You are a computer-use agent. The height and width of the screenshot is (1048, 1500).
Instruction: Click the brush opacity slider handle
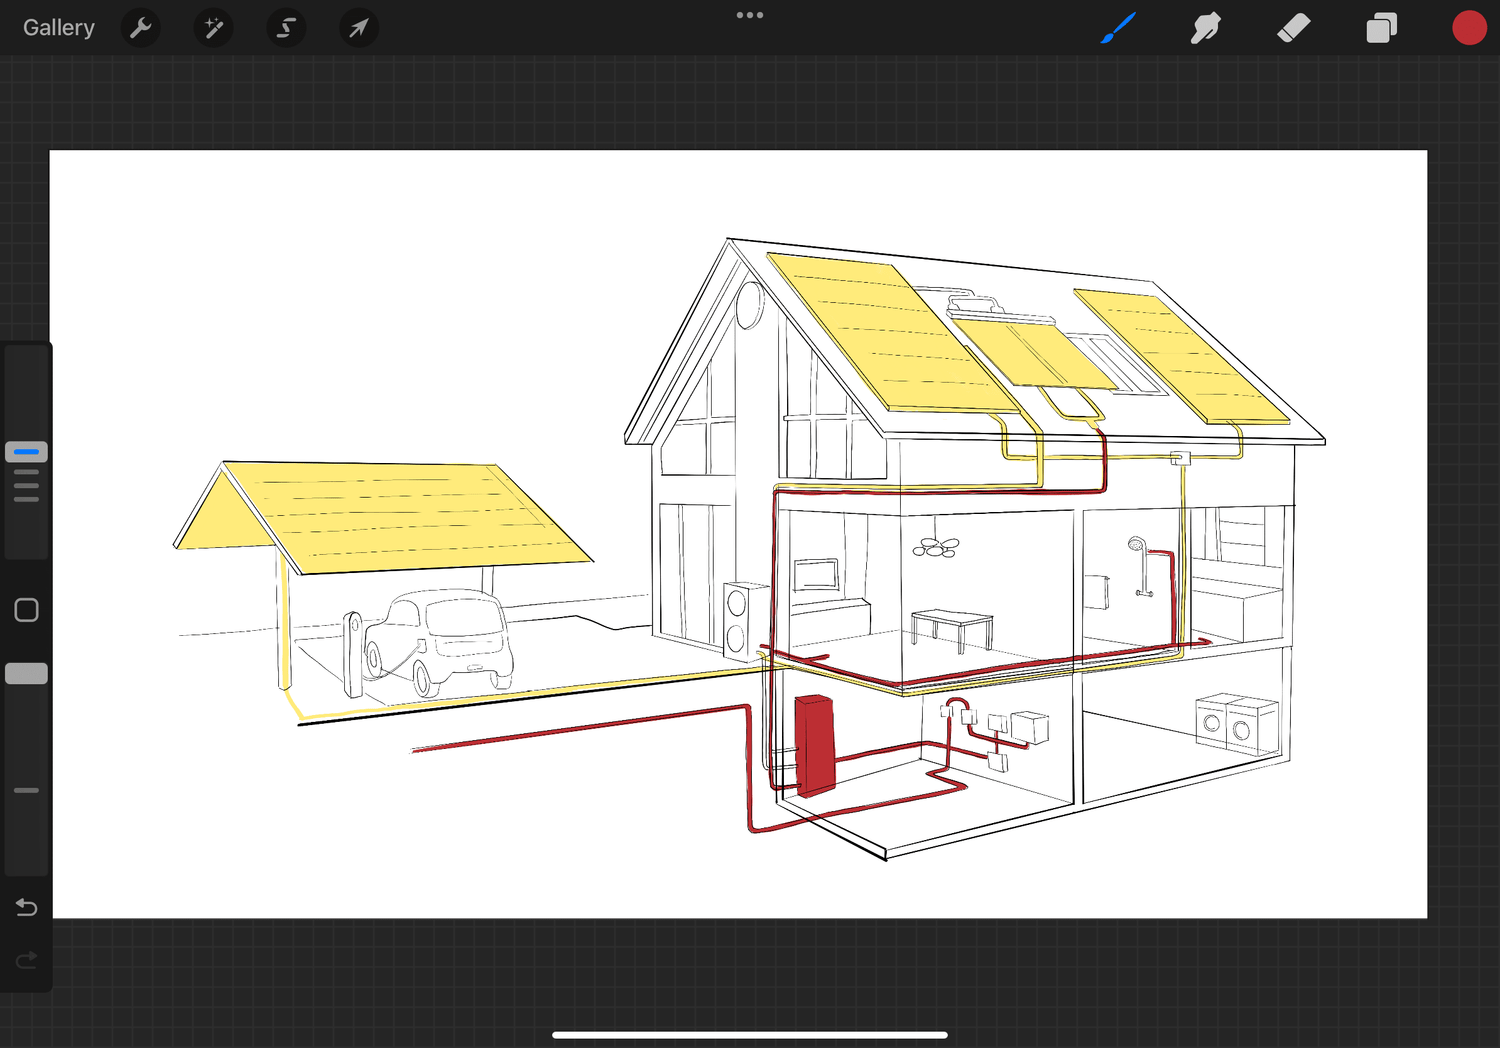pyautogui.click(x=26, y=674)
